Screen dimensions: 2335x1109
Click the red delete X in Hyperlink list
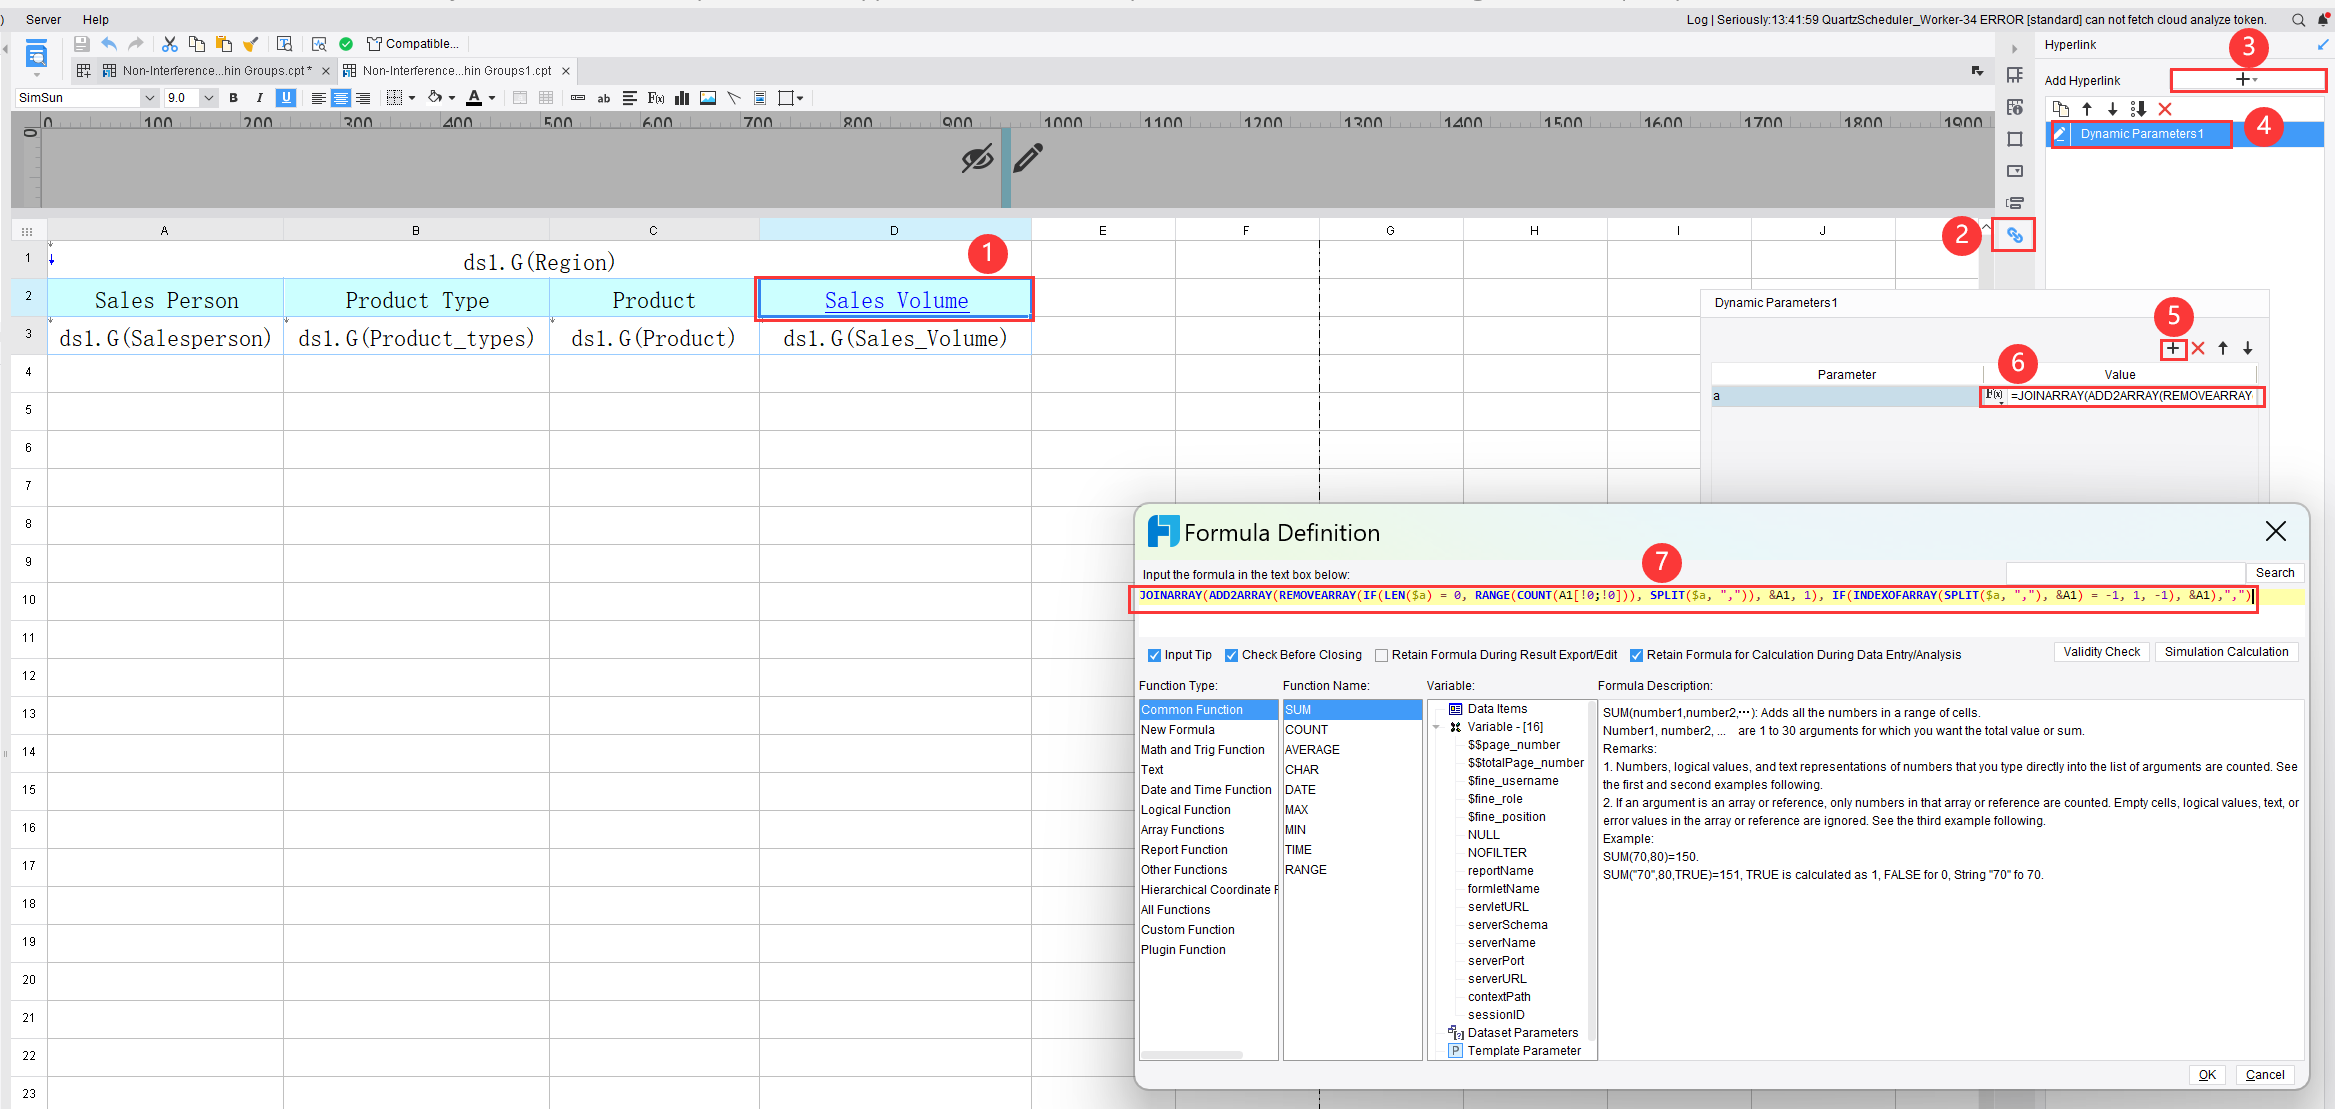[x=2165, y=109]
